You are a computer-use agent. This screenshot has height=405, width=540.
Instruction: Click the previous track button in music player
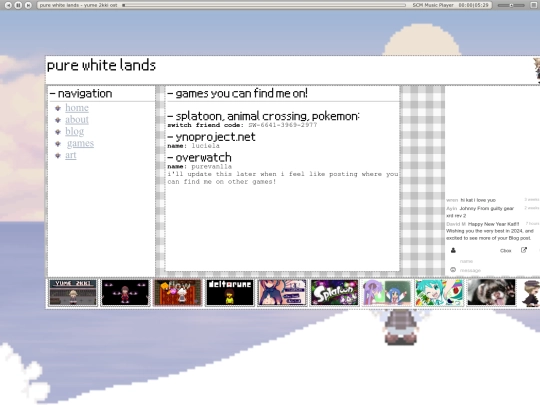click(x=8, y=5)
